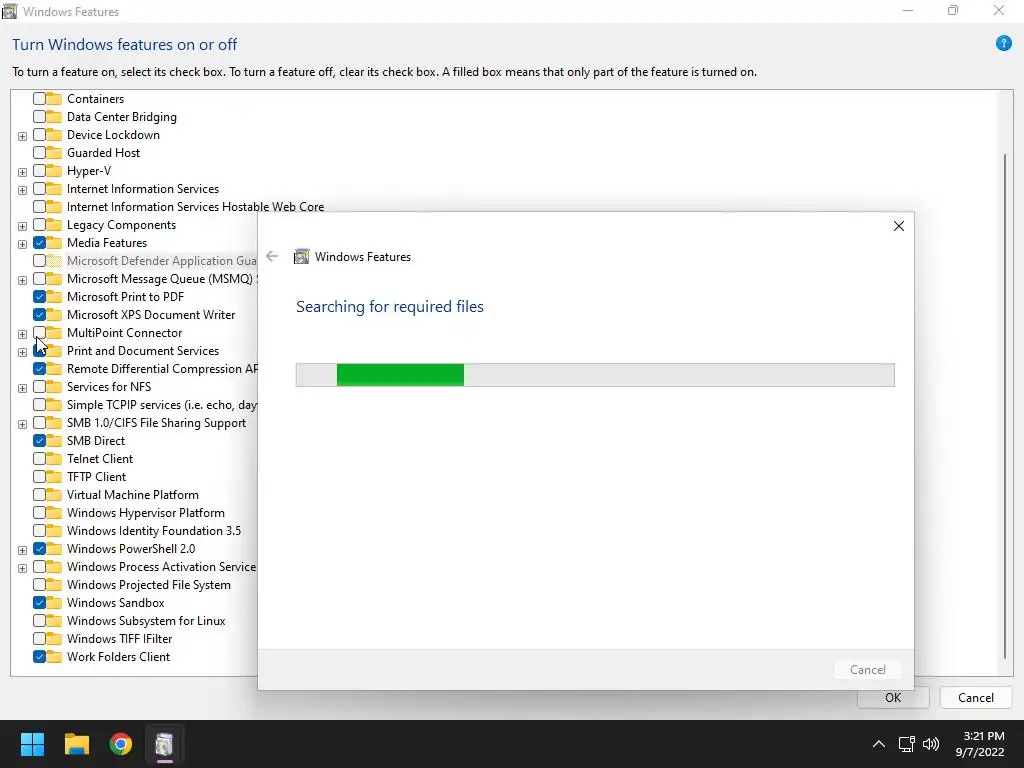
Task: Click the Telnet Client folder icon
Action: pos(54,458)
